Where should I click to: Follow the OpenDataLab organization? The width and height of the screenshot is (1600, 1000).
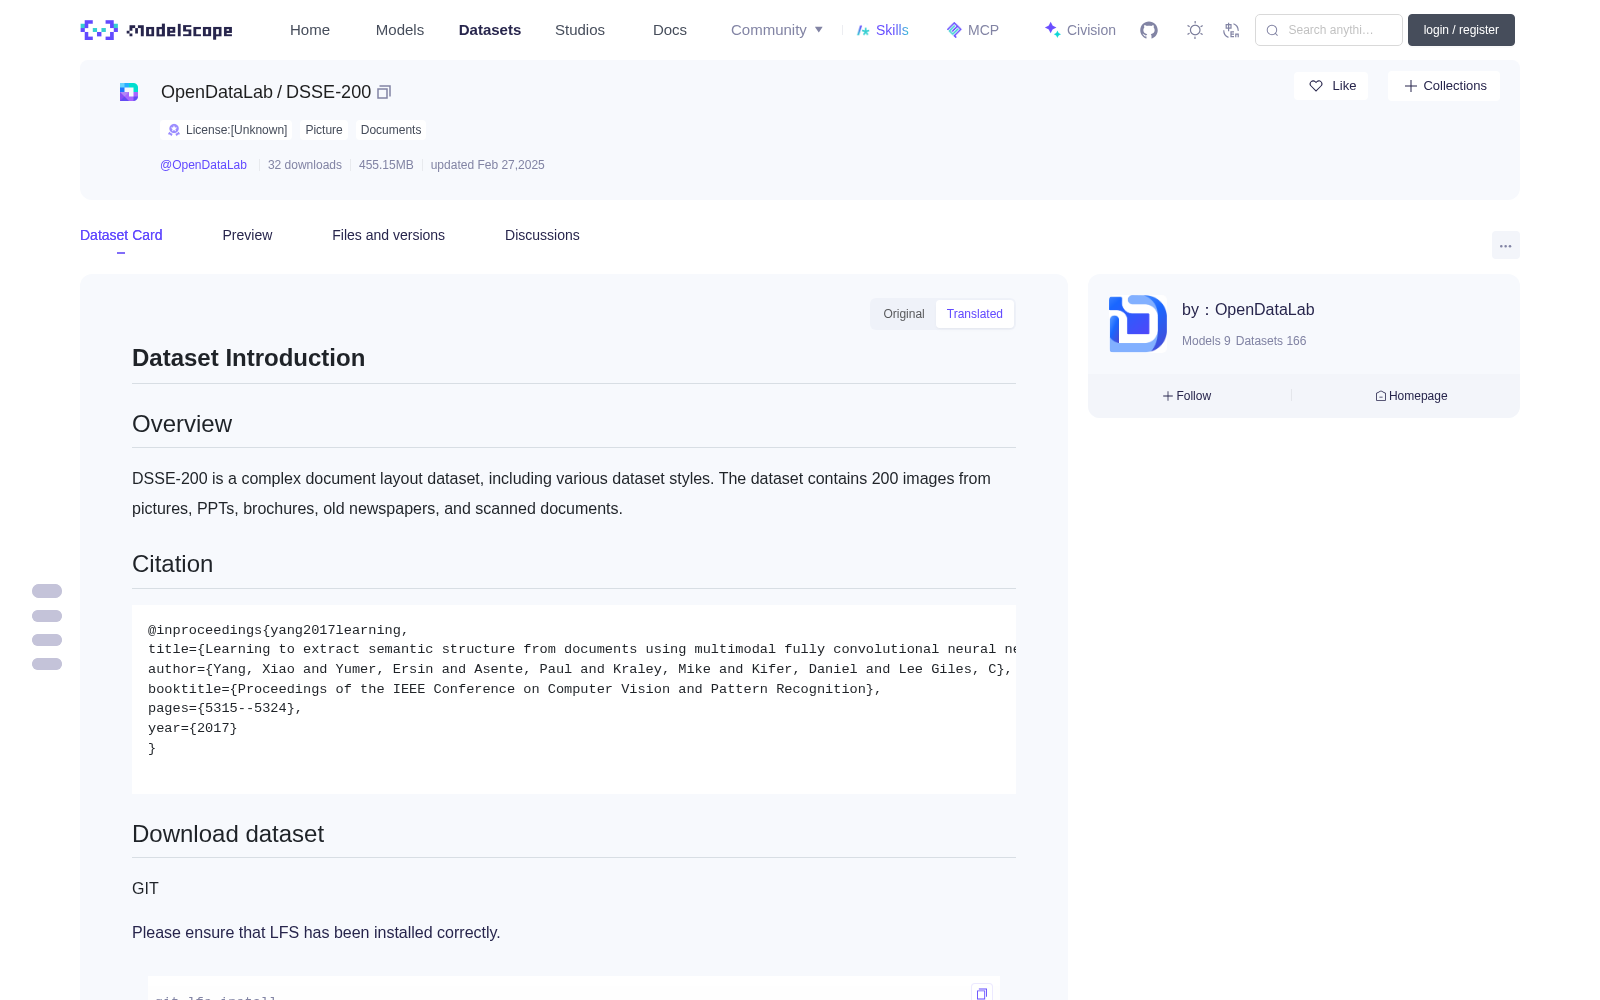[1187, 396]
